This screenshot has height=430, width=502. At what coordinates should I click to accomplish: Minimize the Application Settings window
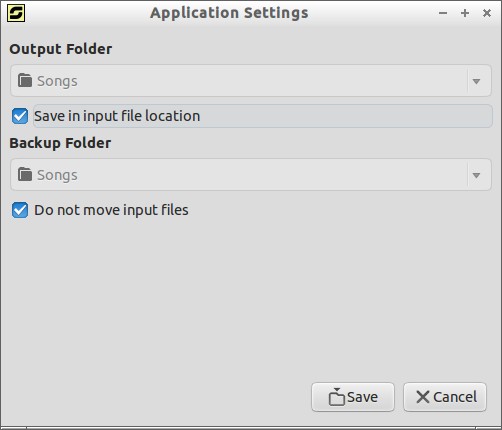coord(443,13)
